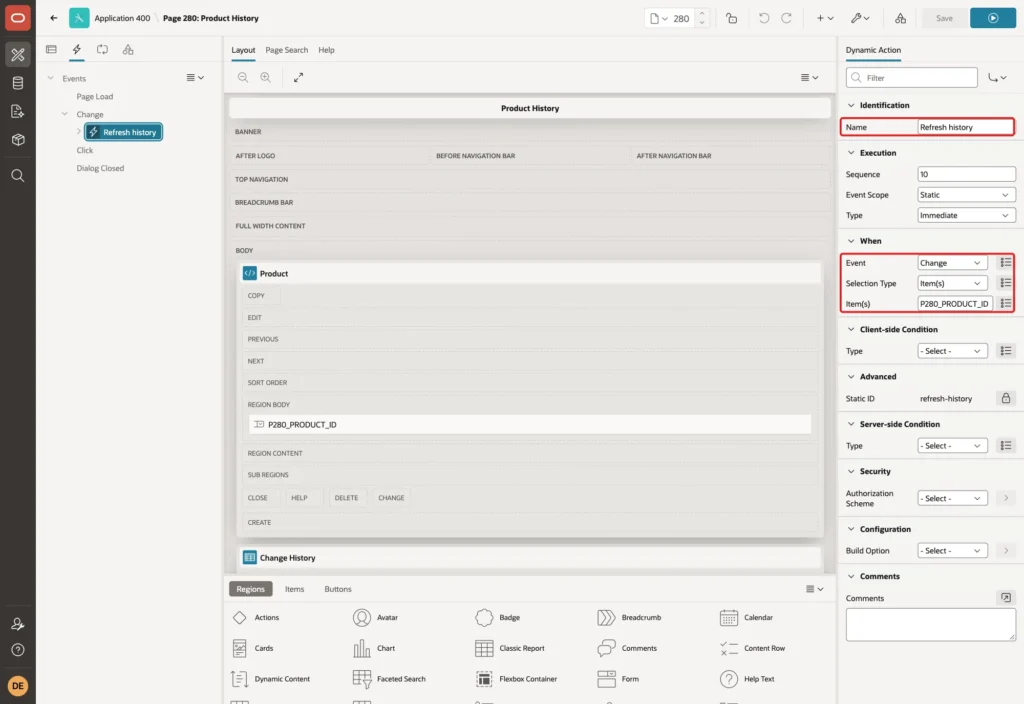Open the gallery options menu
Image resolution: width=1024 pixels, height=704 pixels.
point(814,589)
